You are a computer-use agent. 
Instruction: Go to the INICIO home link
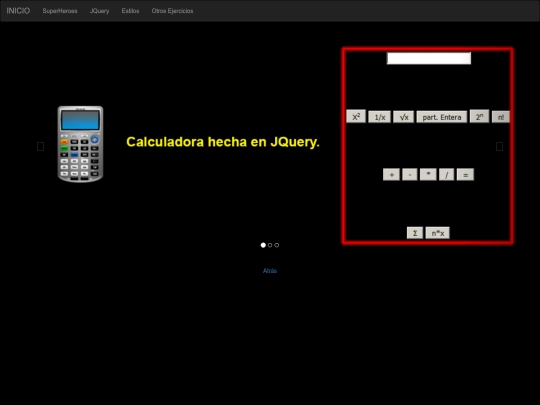pyautogui.click(x=18, y=11)
